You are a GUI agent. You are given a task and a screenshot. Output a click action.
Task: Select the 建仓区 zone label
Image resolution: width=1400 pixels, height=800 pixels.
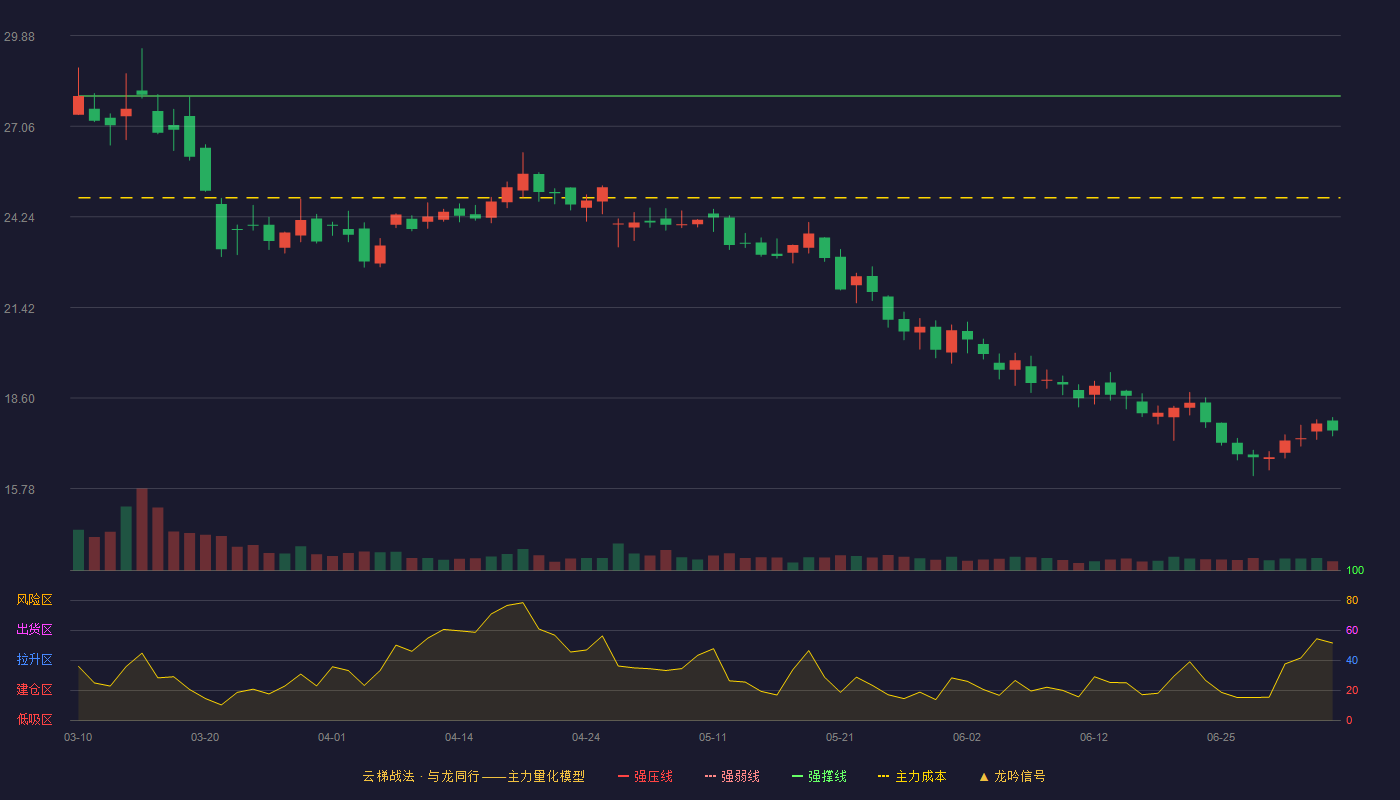click(x=34, y=690)
